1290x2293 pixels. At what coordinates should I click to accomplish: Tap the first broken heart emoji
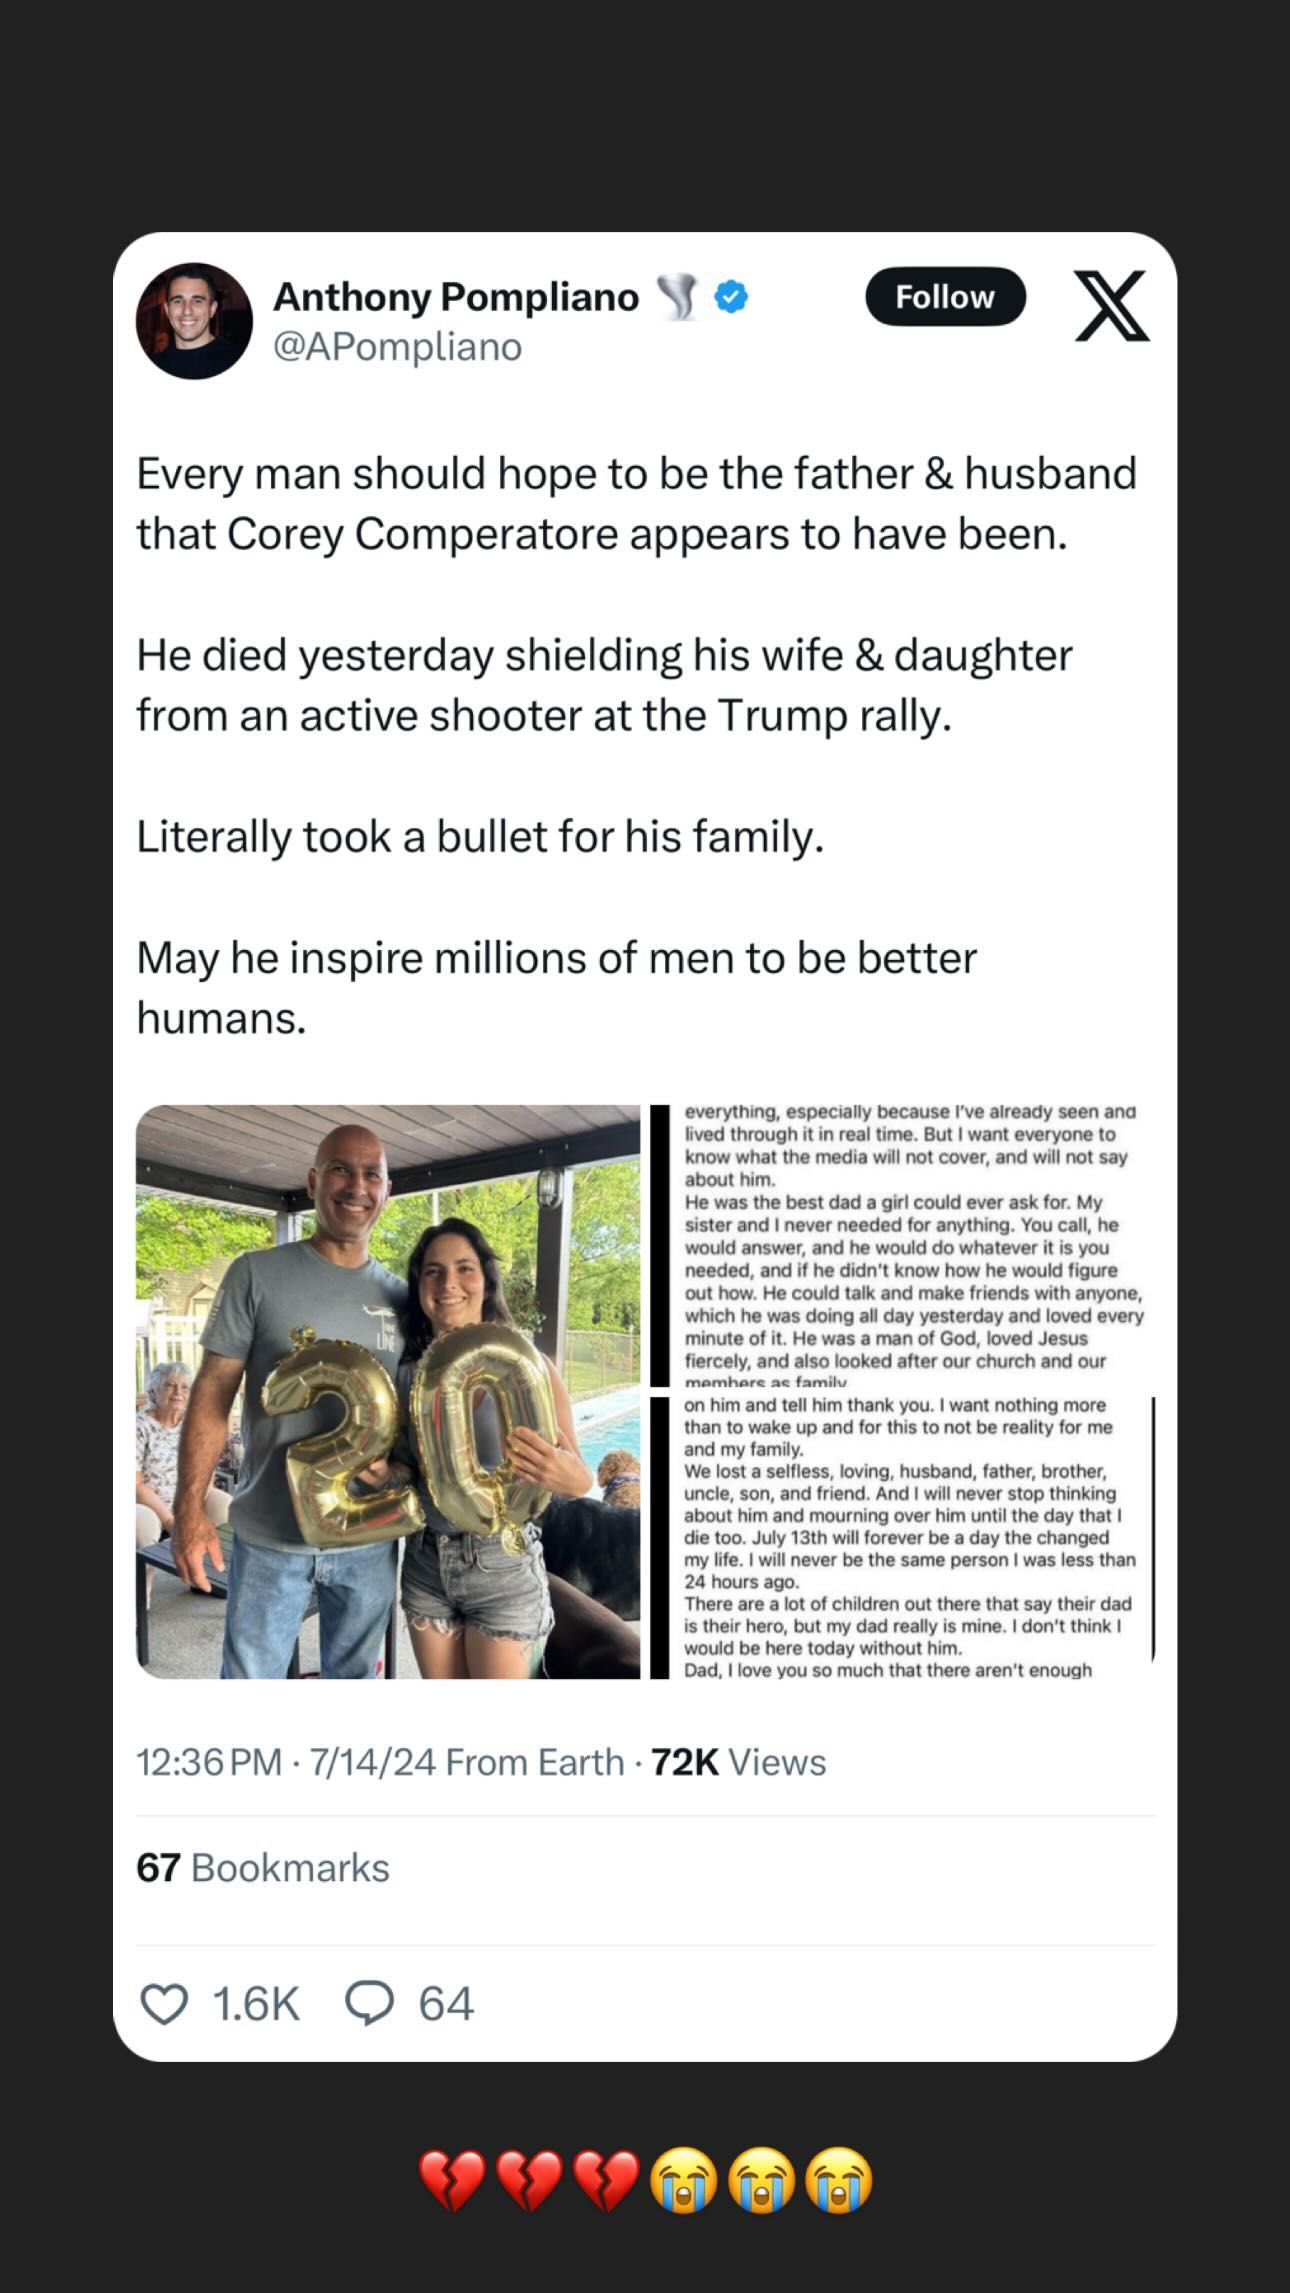point(452,2180)
